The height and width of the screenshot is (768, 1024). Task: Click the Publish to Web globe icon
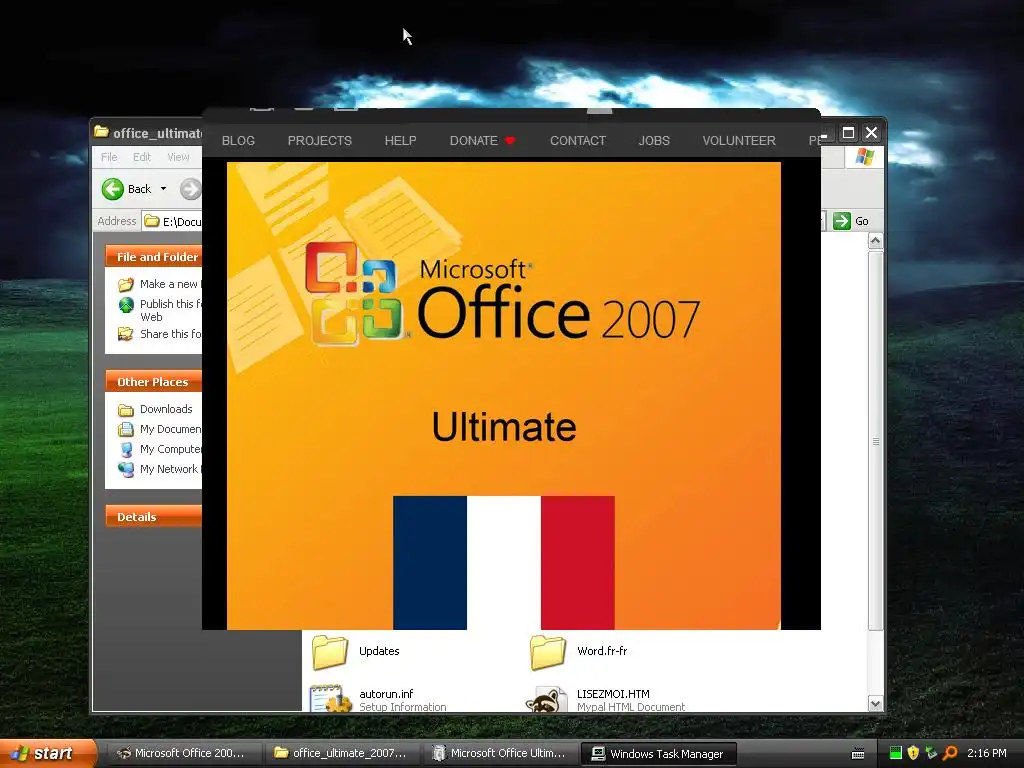[x=125, y=305]
